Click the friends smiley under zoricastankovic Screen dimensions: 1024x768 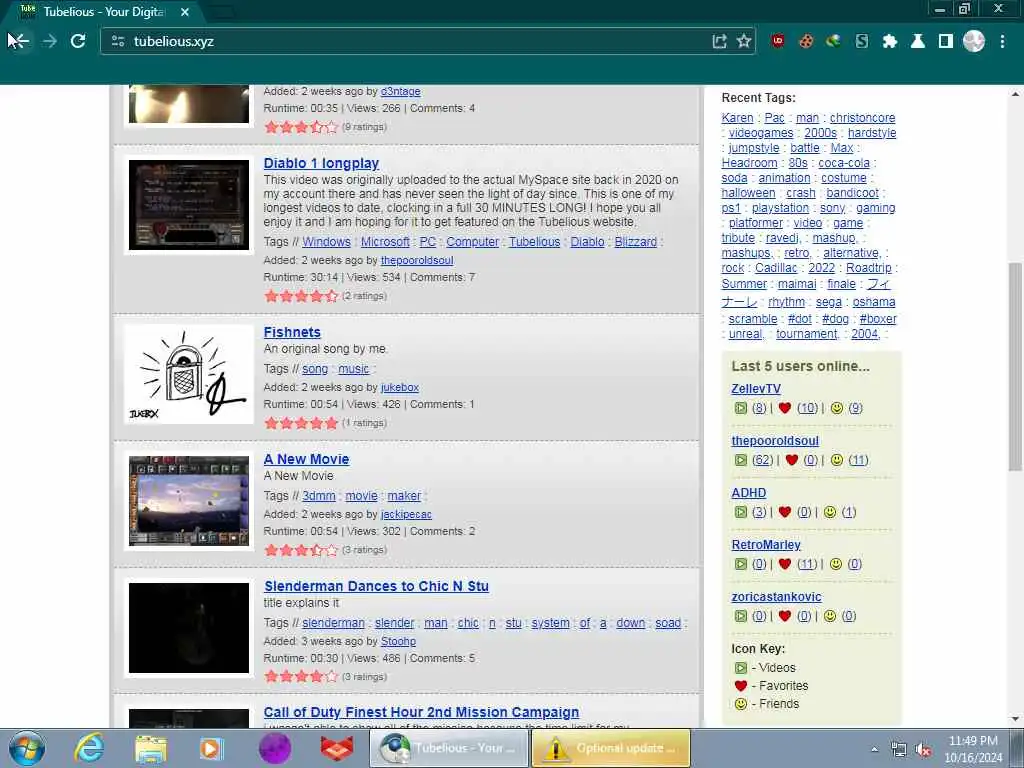click(829, 616)
